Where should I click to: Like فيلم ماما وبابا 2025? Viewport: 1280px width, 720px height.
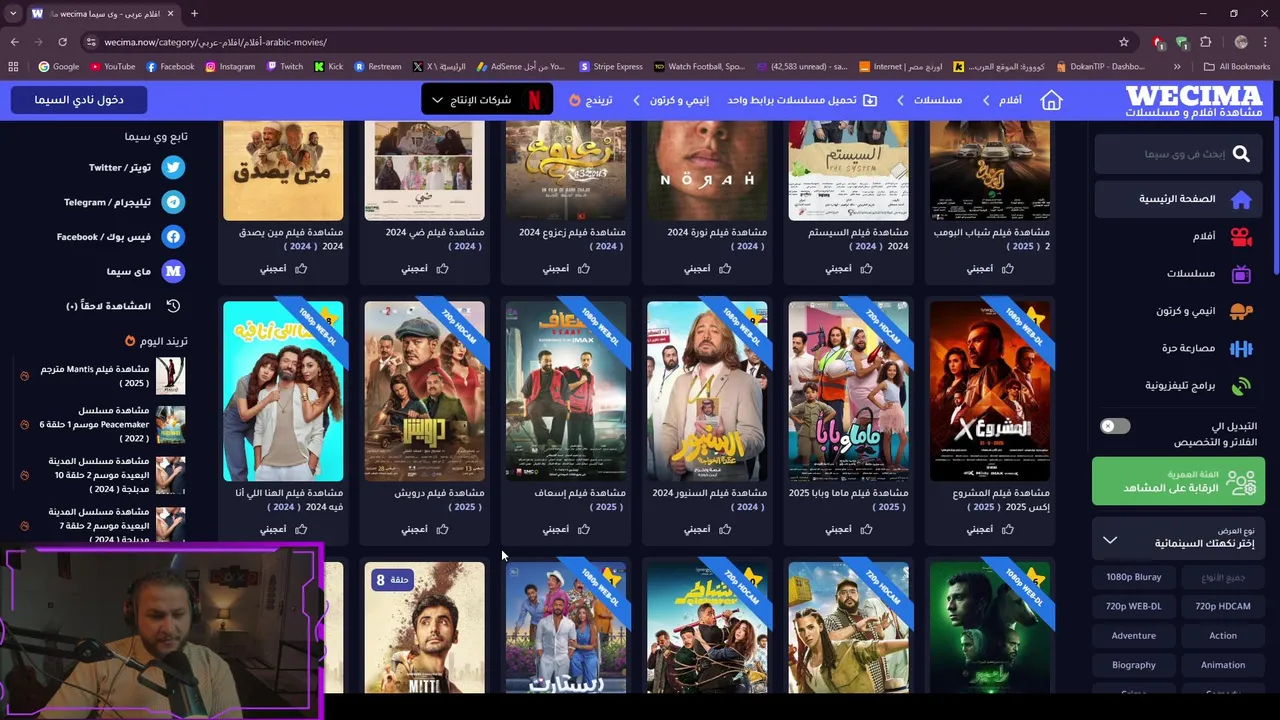point(848,529)
